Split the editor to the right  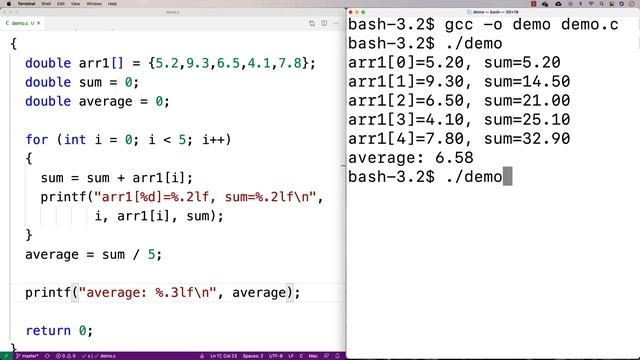point(324,23)
